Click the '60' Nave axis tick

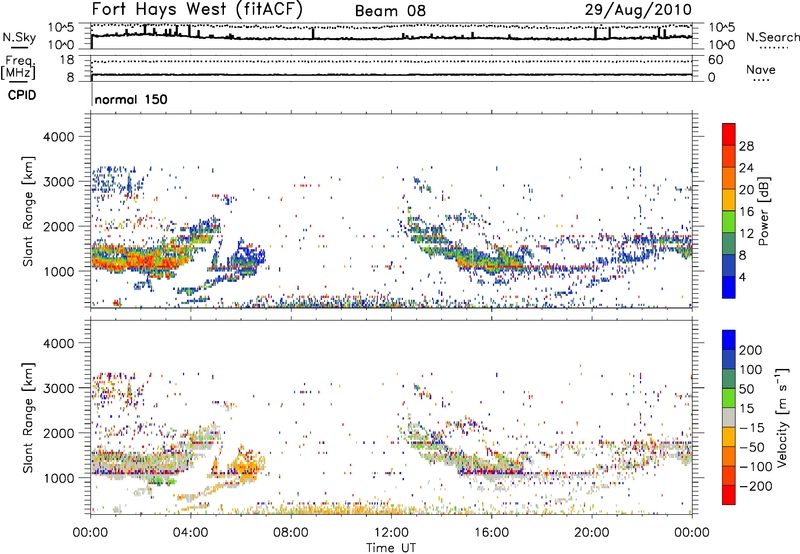715,60
